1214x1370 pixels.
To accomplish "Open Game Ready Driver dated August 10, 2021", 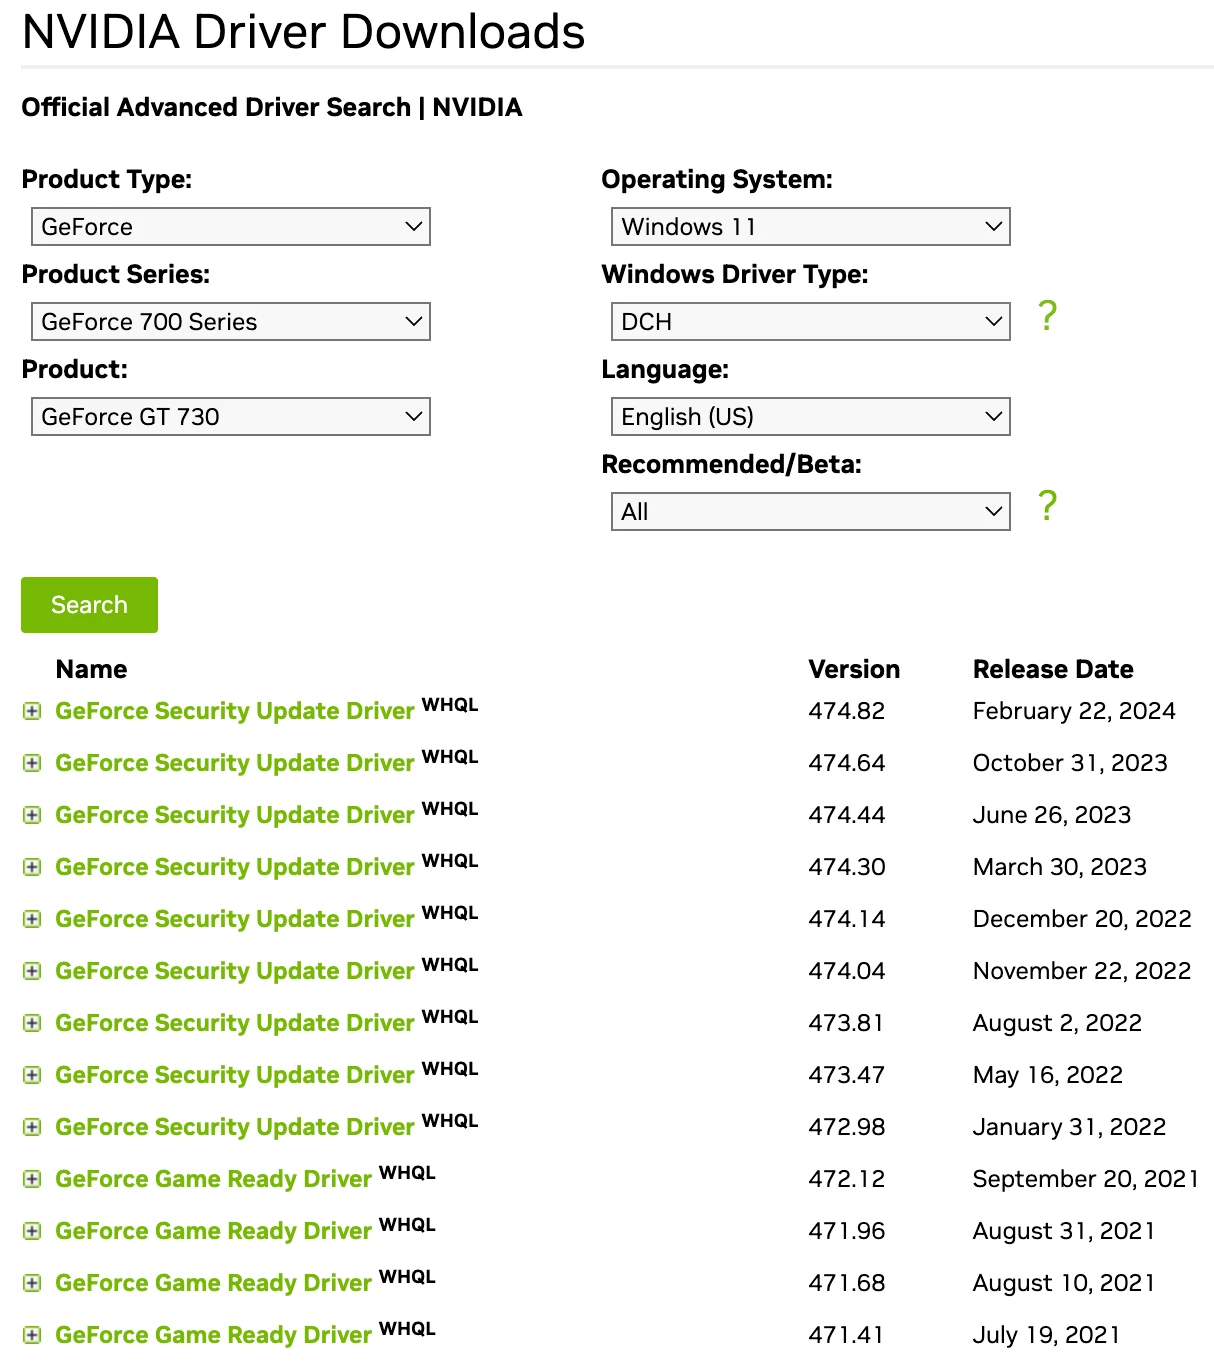I will [213, 1283].
